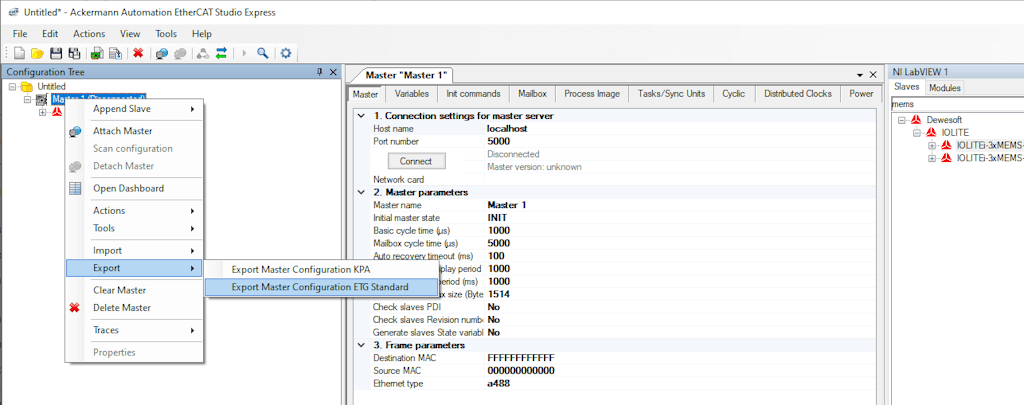This screenshot has width=1024, height=405.
Task: Select Traces in context menu
Action: point(135,331)
